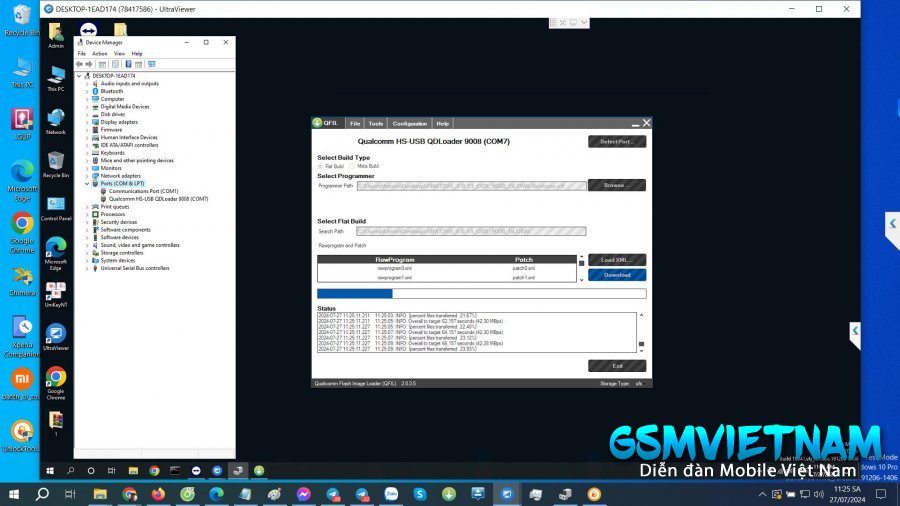Click blue Download button
The height and width of the screenshot is (506, 900).
[617, 275]
